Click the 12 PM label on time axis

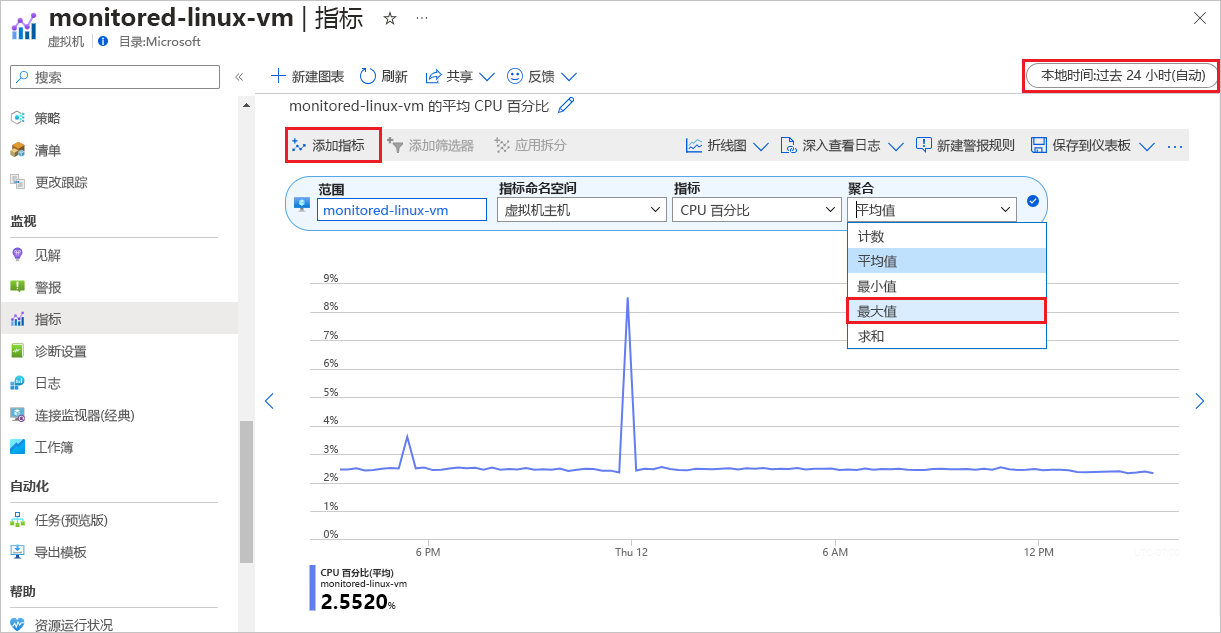(1039, 552)
